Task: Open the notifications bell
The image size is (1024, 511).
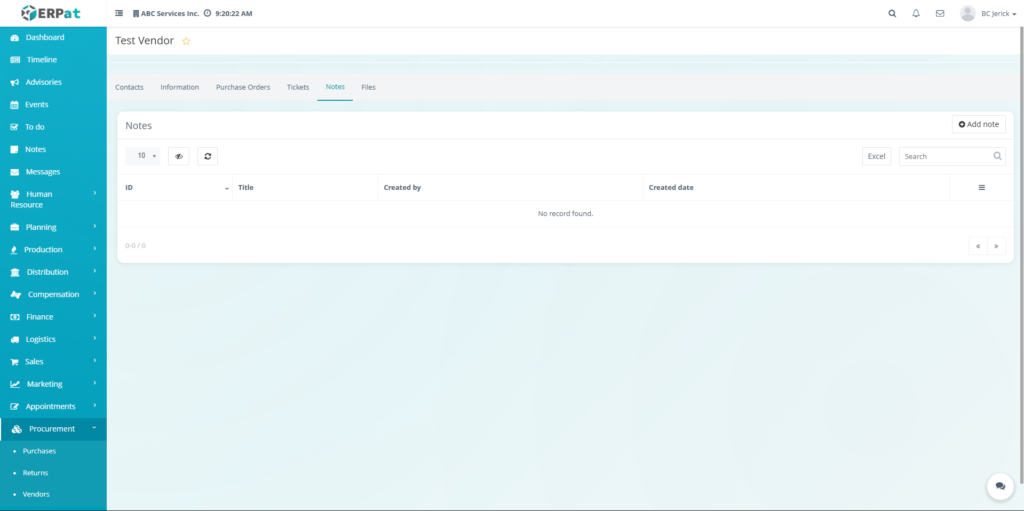Action: [x=916, y=14]
